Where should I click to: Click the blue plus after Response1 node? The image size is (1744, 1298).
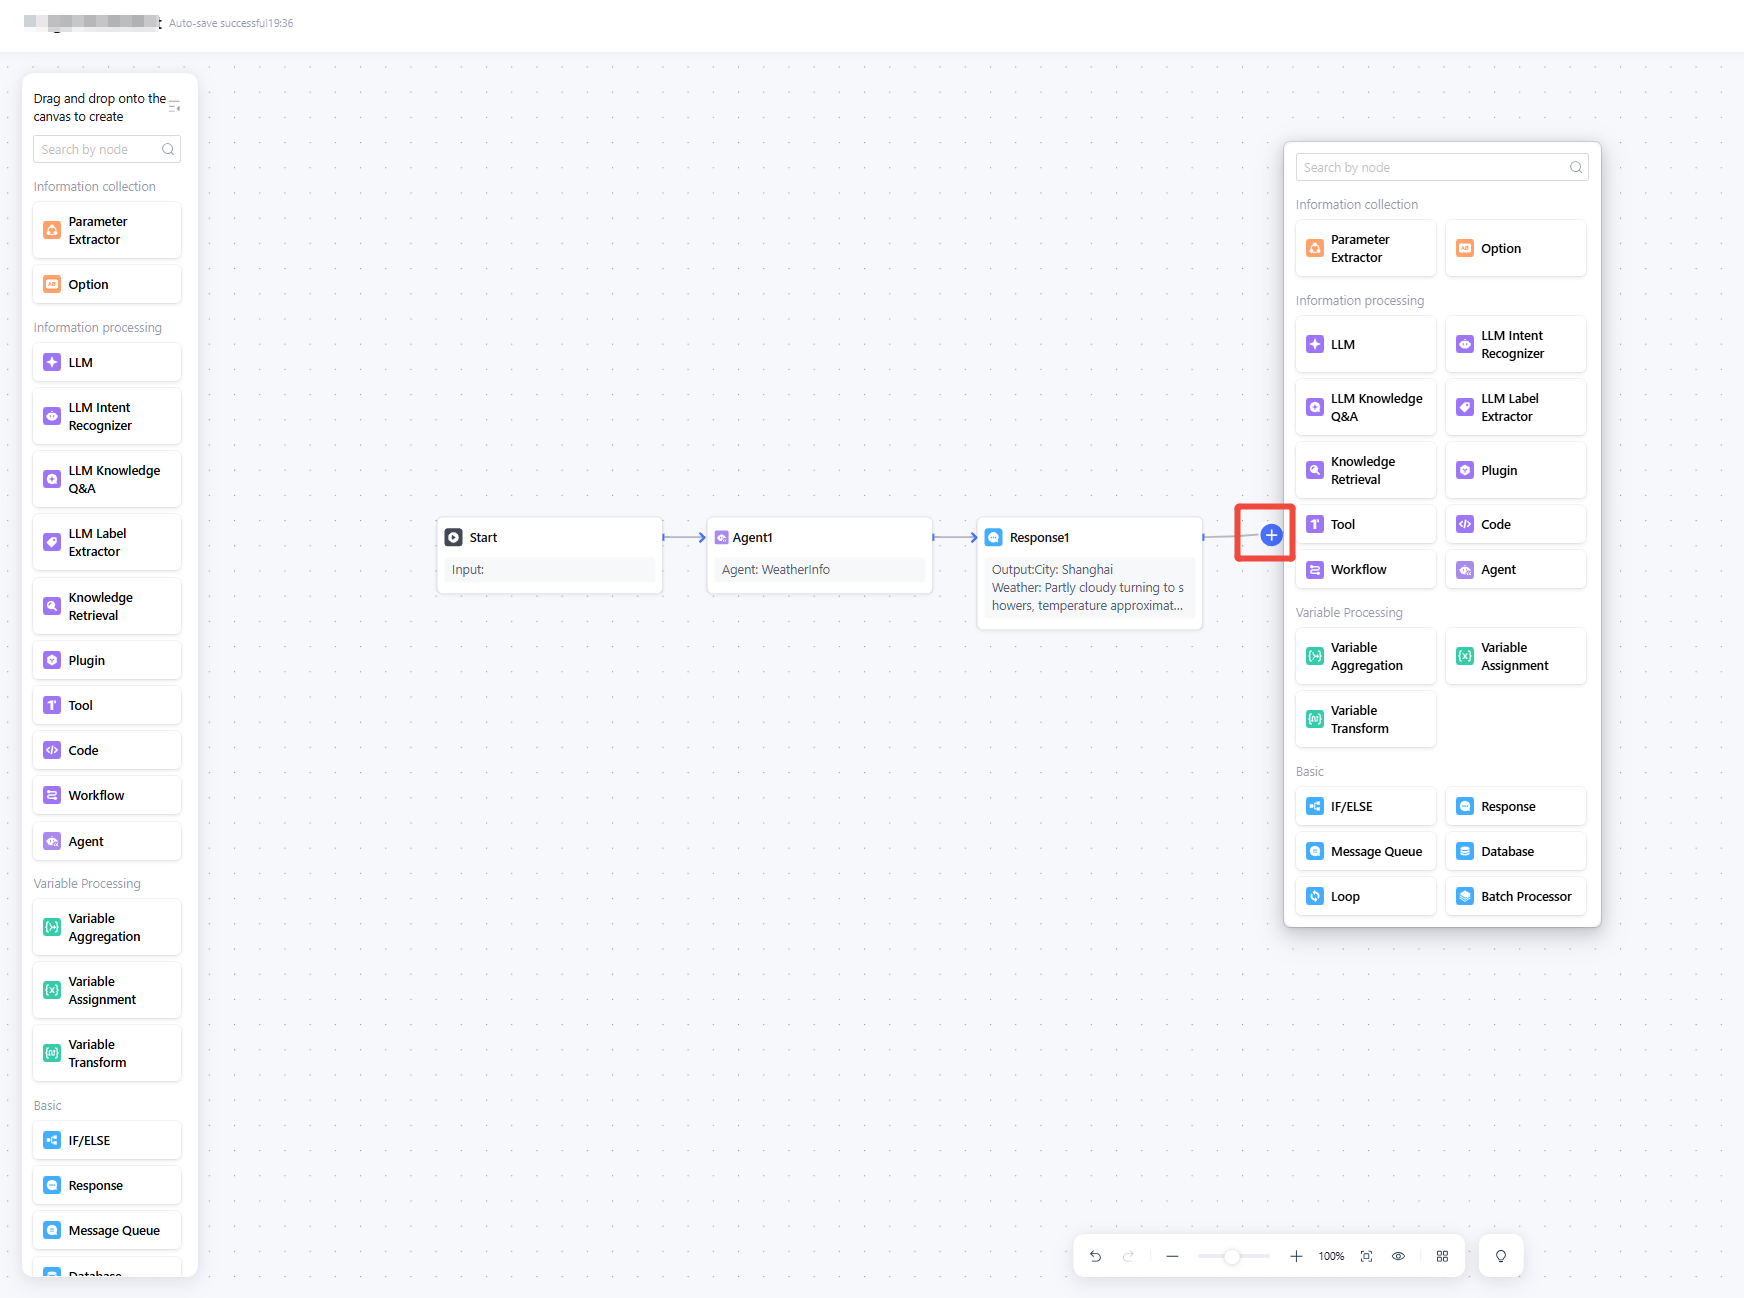(1271, 535)
